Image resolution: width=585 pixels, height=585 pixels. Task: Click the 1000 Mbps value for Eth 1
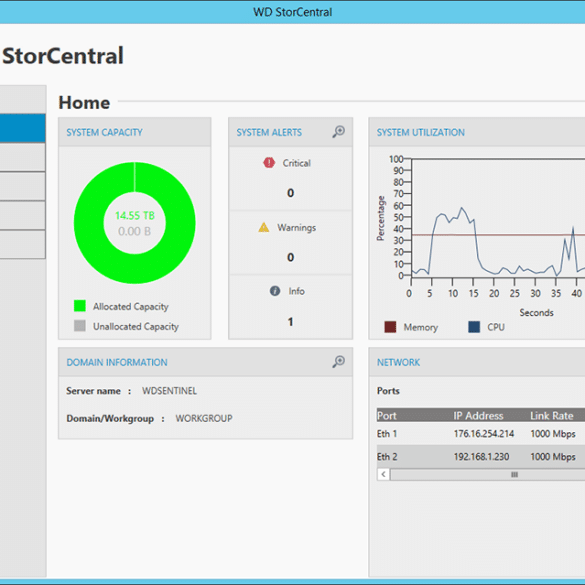tap(553, 434)
